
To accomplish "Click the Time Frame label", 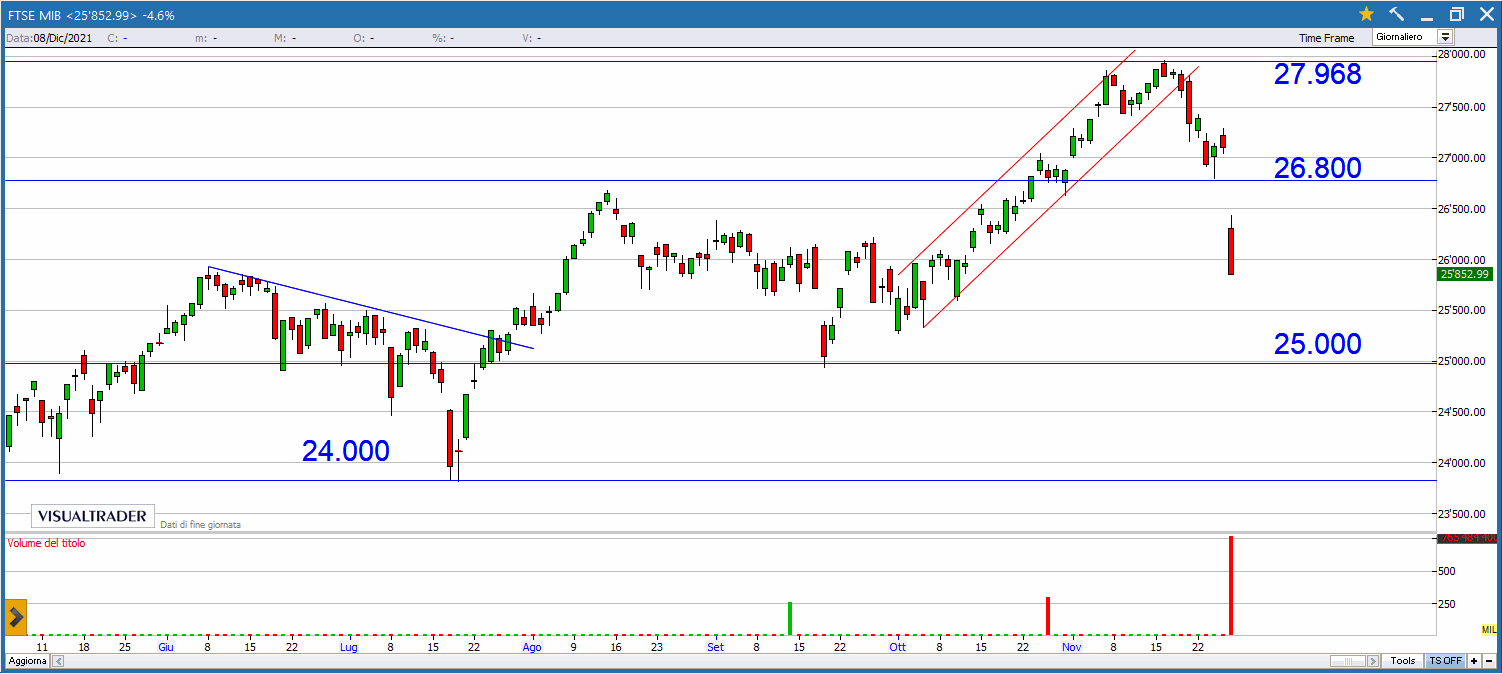I will point(1327,38).
